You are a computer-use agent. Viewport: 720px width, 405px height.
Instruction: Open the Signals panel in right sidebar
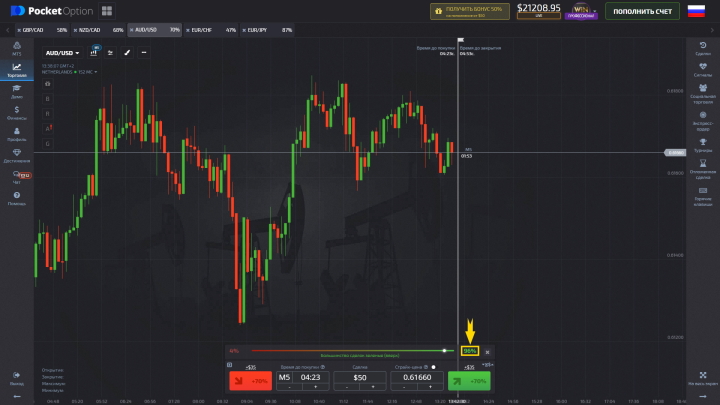703,70
